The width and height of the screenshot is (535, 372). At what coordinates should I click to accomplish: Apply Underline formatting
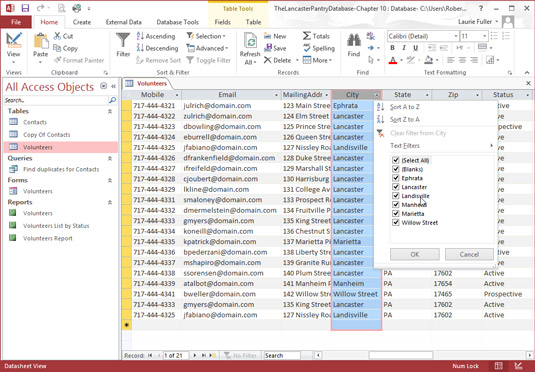tap(415, 48)
